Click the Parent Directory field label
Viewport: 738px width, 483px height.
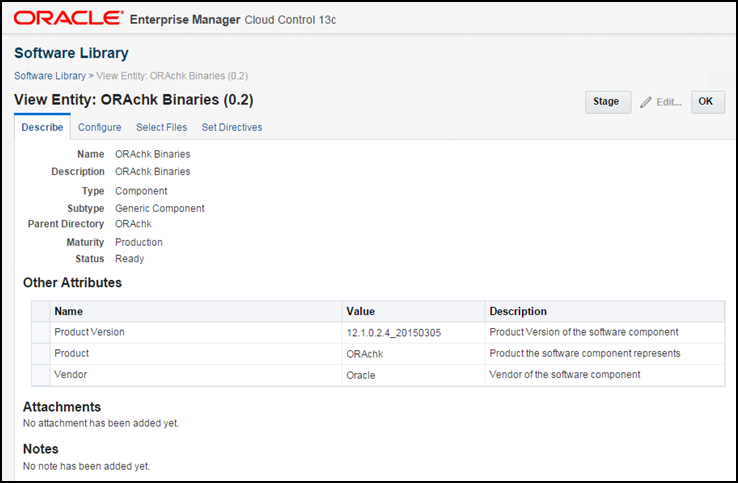[x=66, y=224]
